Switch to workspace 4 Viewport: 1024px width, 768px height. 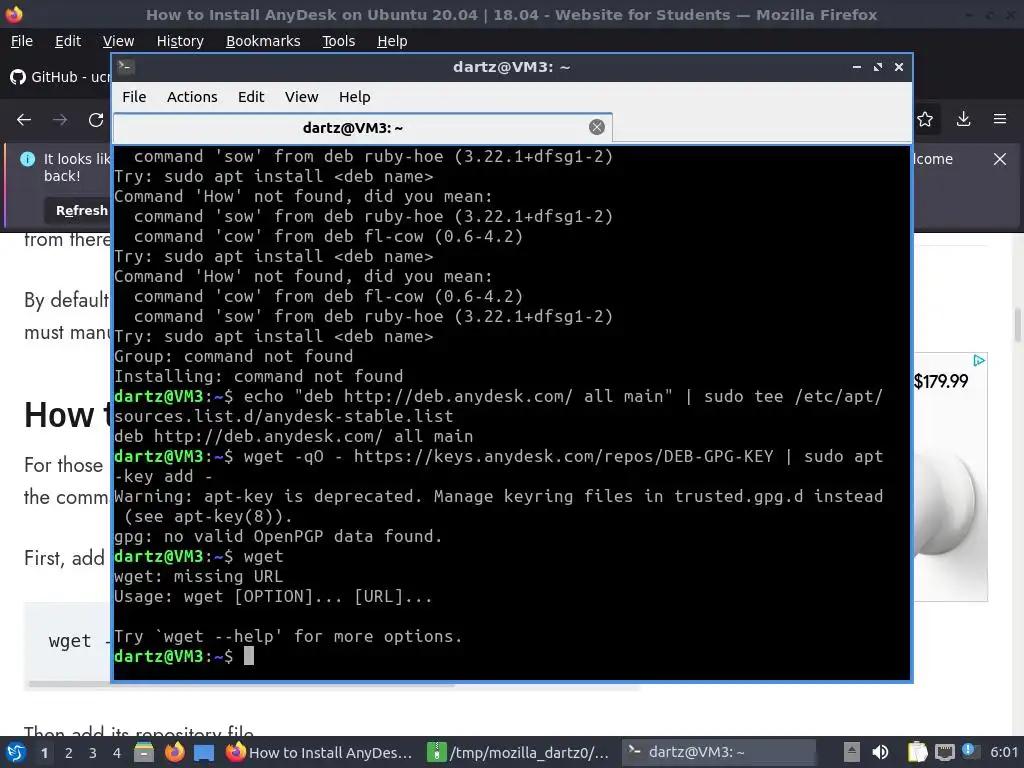pyautogui.click(x=116, y=753)
